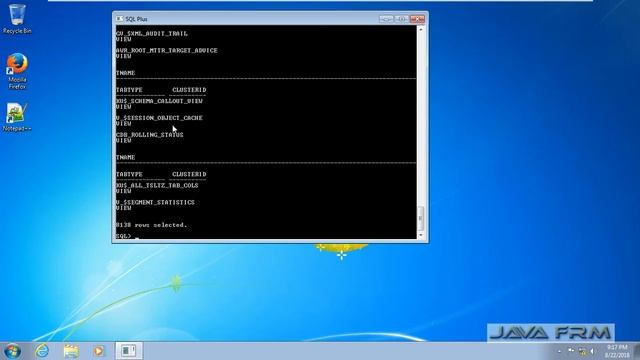Open the Notepad++ desktop shortcut

pos(17,117)
